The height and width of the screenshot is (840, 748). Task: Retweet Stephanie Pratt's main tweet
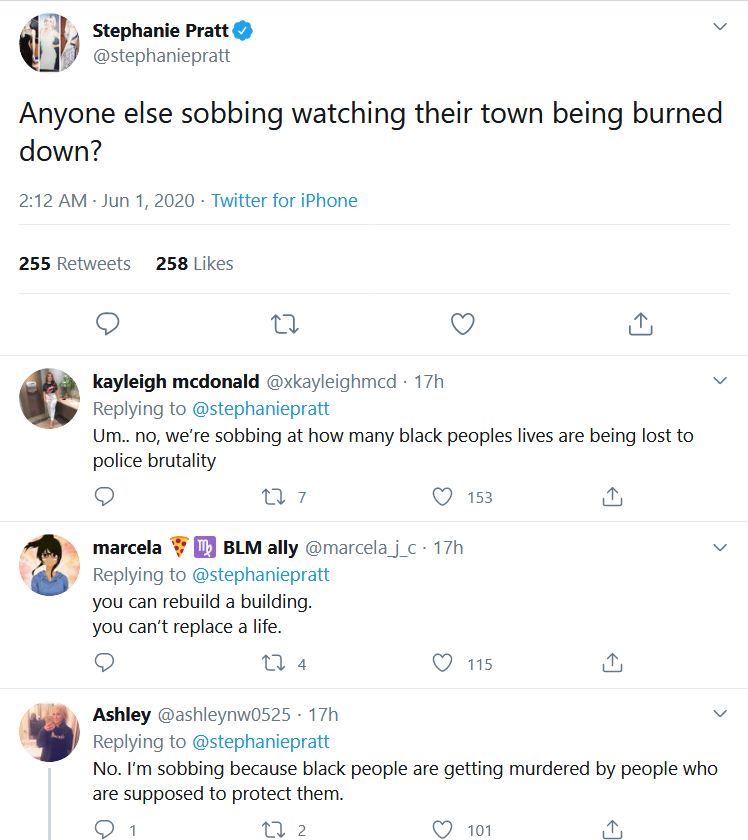tap(285, 323)
